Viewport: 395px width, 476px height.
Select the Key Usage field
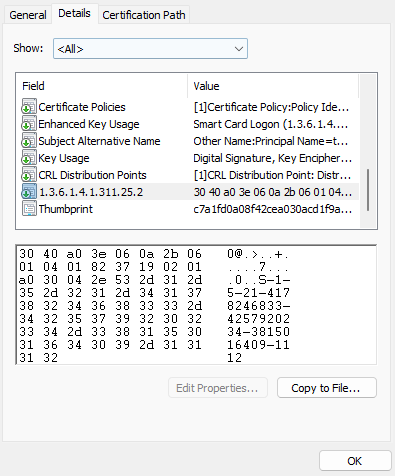pyautogui.click(x=64, y=158)
